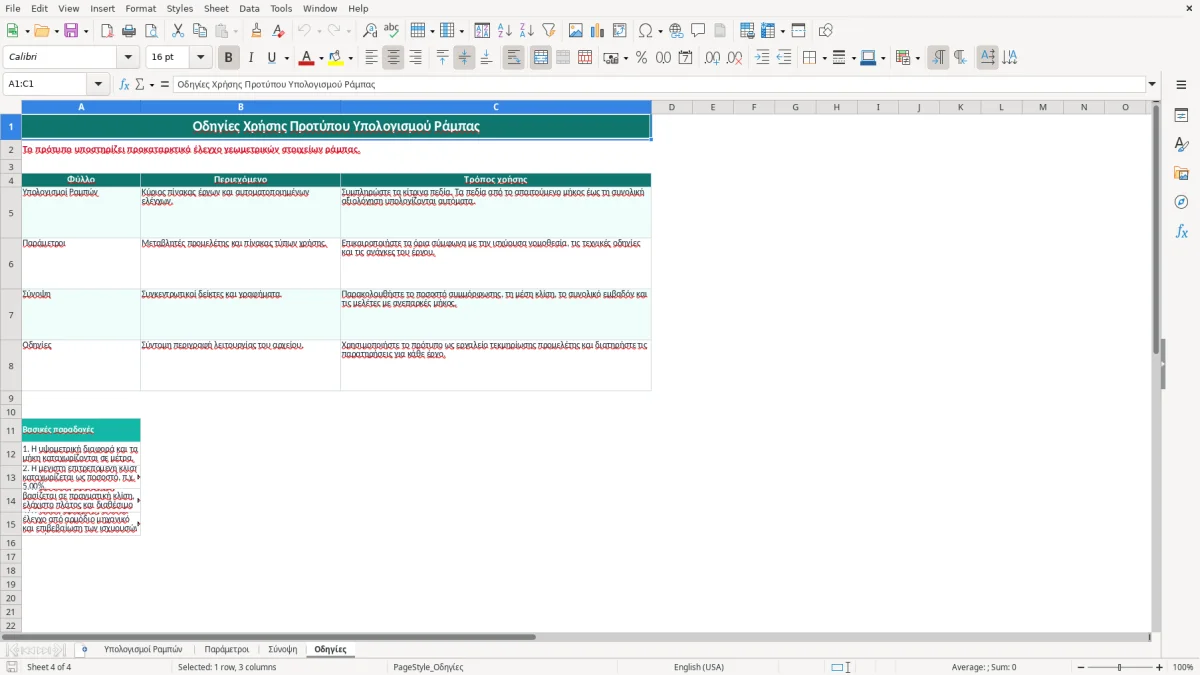1200x675 pixels.
Task: Open the sidebar Styles panel
Action: pos(1181,144)
